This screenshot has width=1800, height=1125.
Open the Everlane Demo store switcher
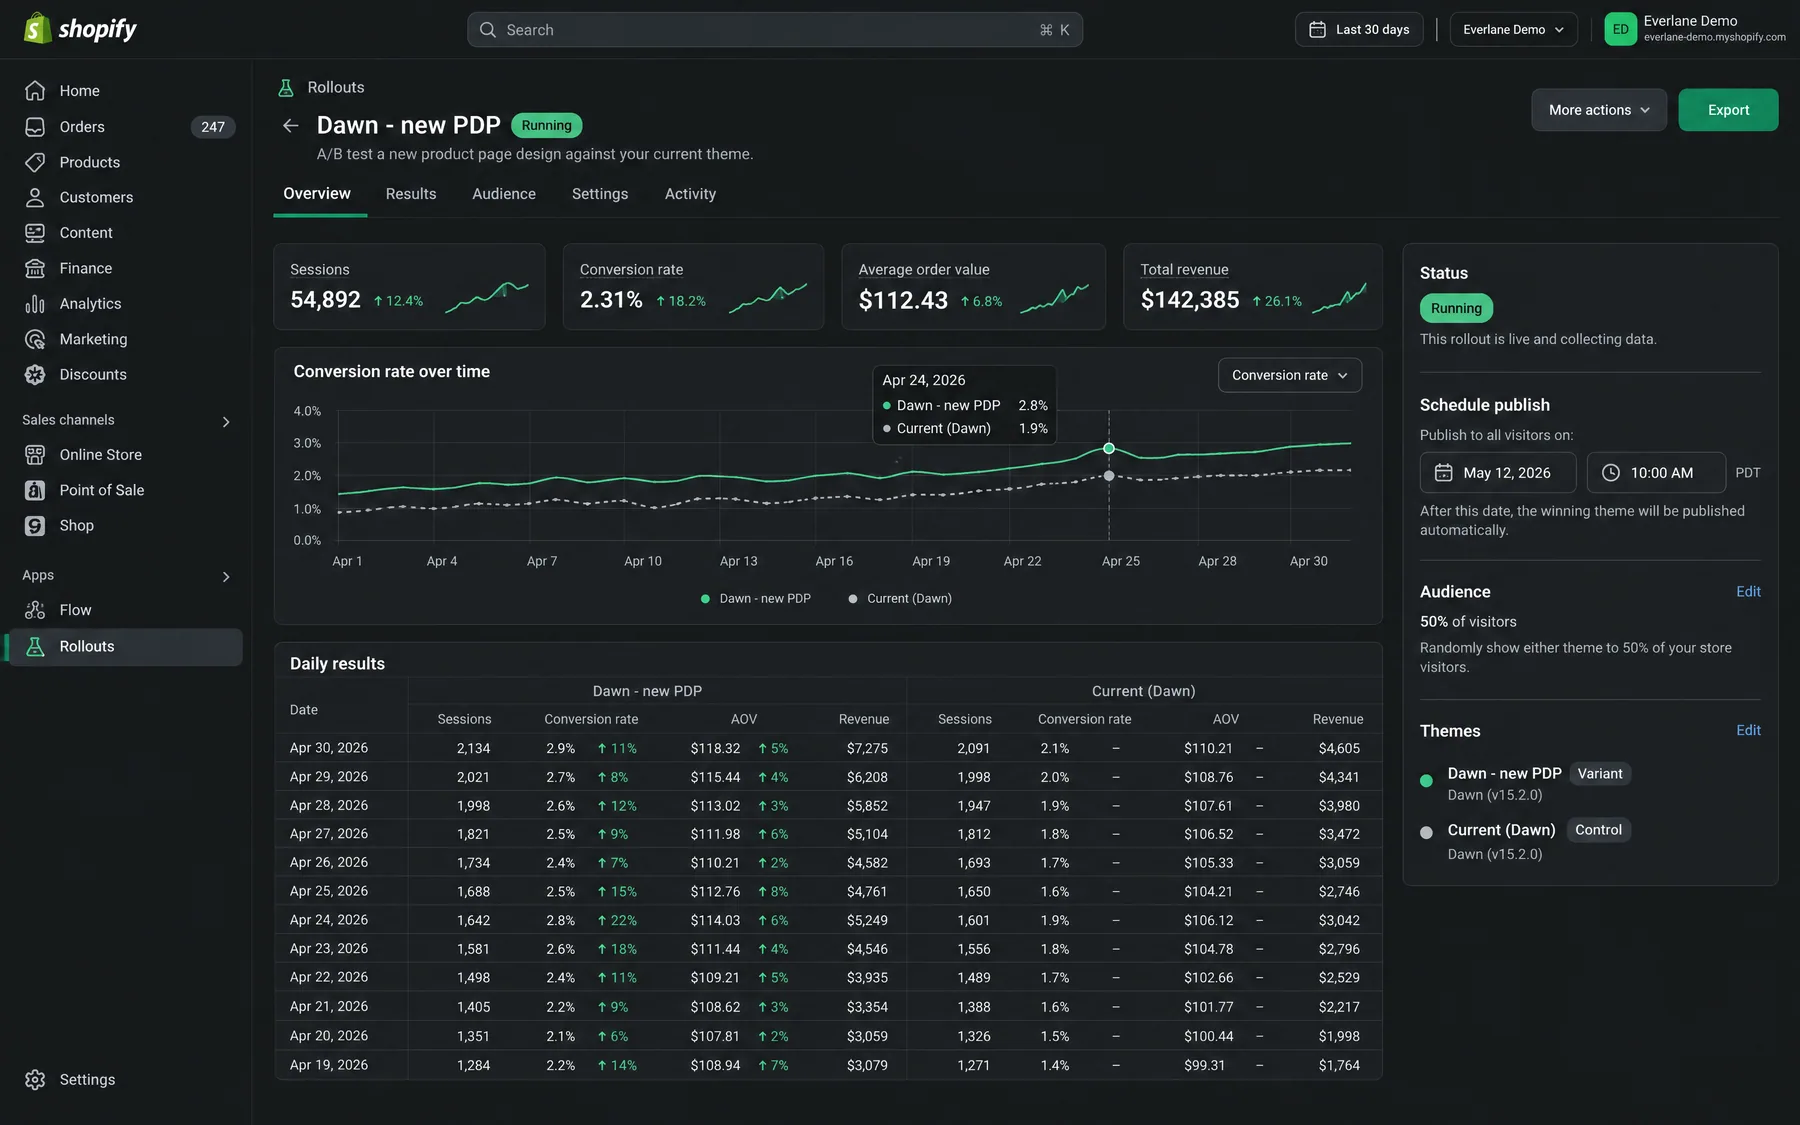(x=1513, y=30)
